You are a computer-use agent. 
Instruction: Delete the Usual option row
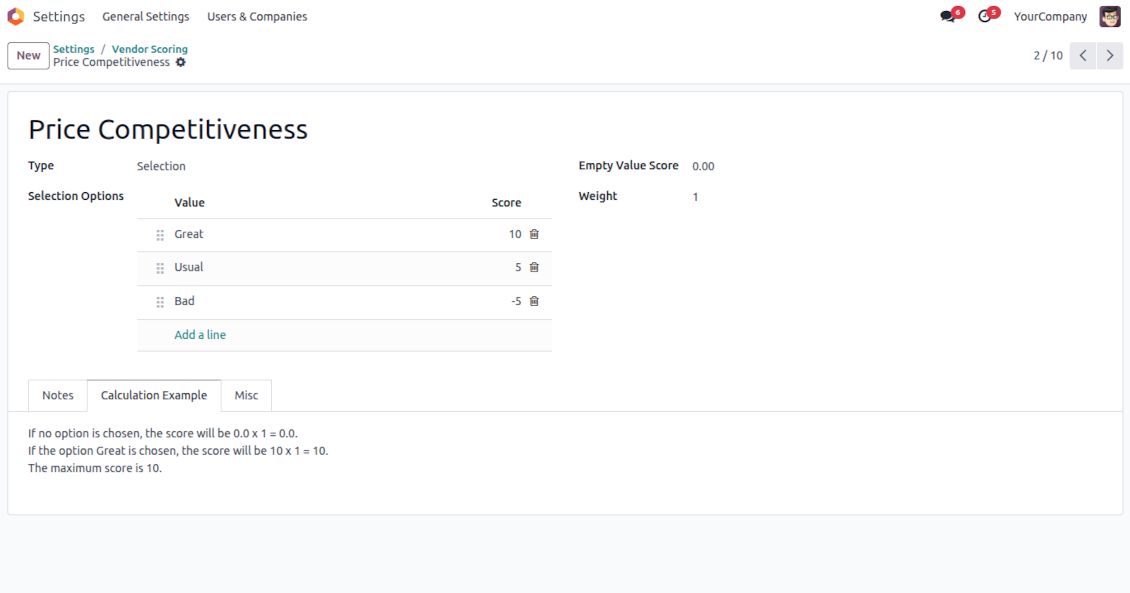click(x=534, y=267)
